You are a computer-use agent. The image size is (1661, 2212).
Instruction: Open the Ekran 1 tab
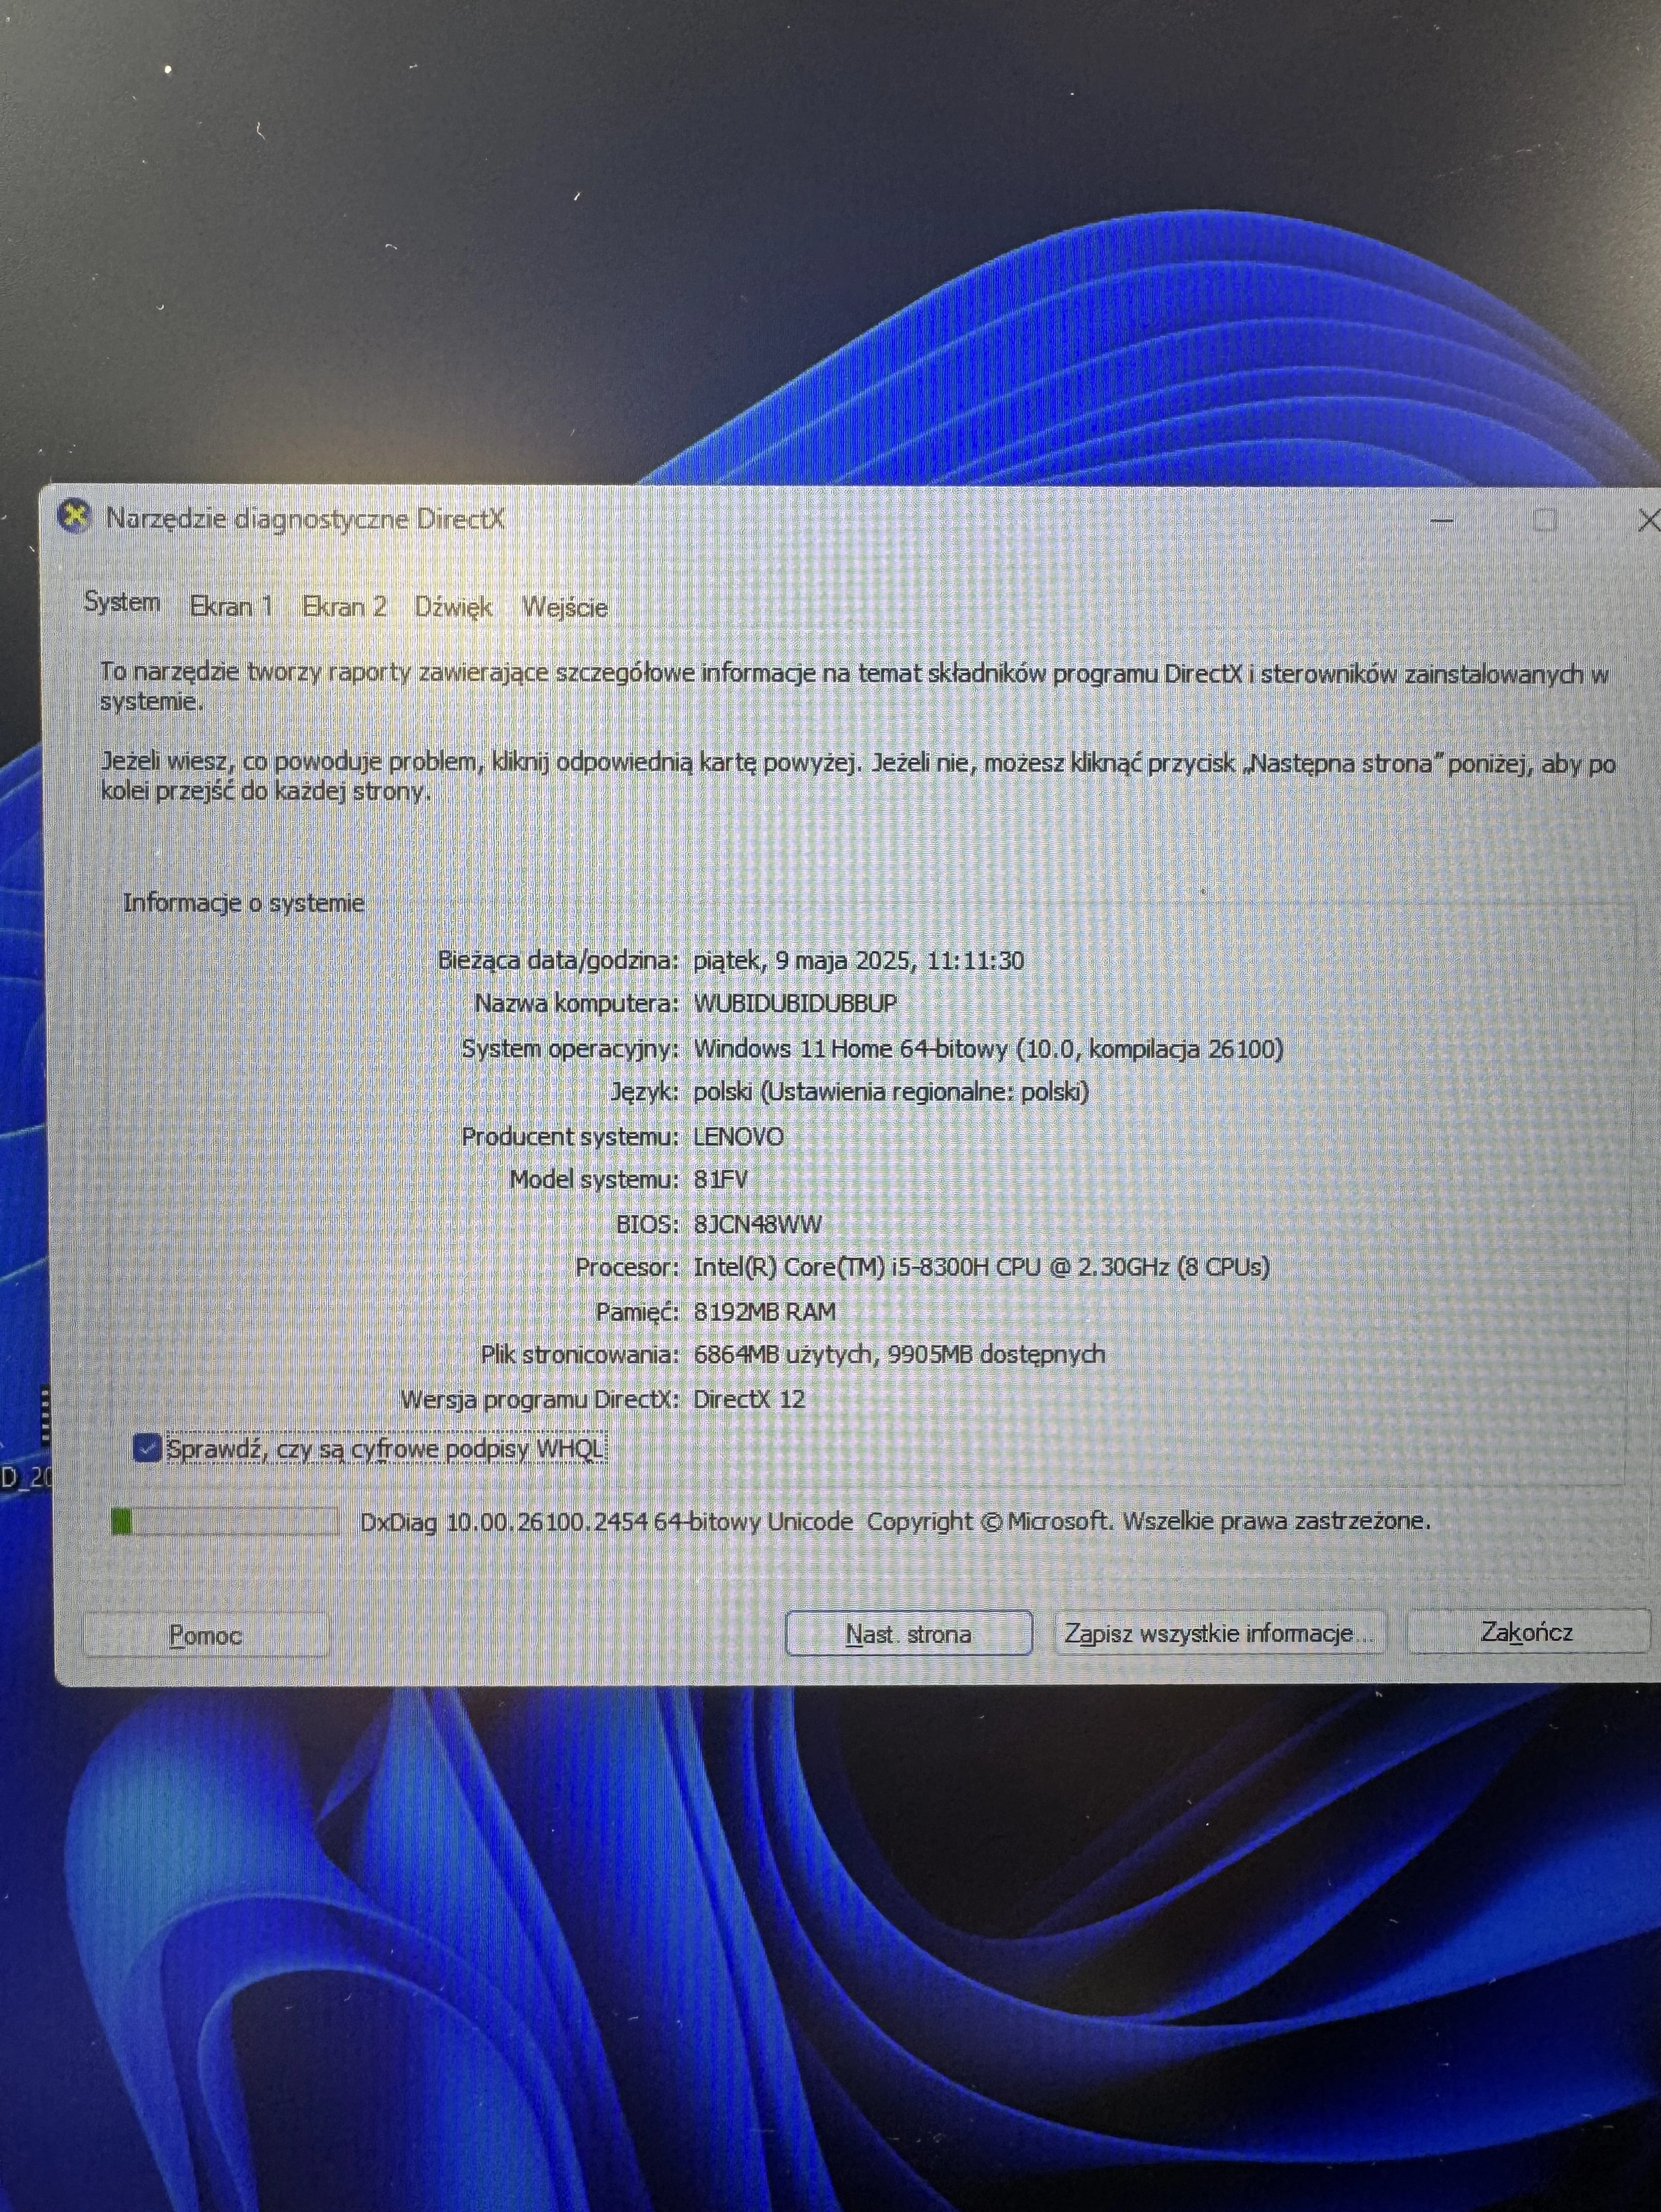(x=231, y=606)
